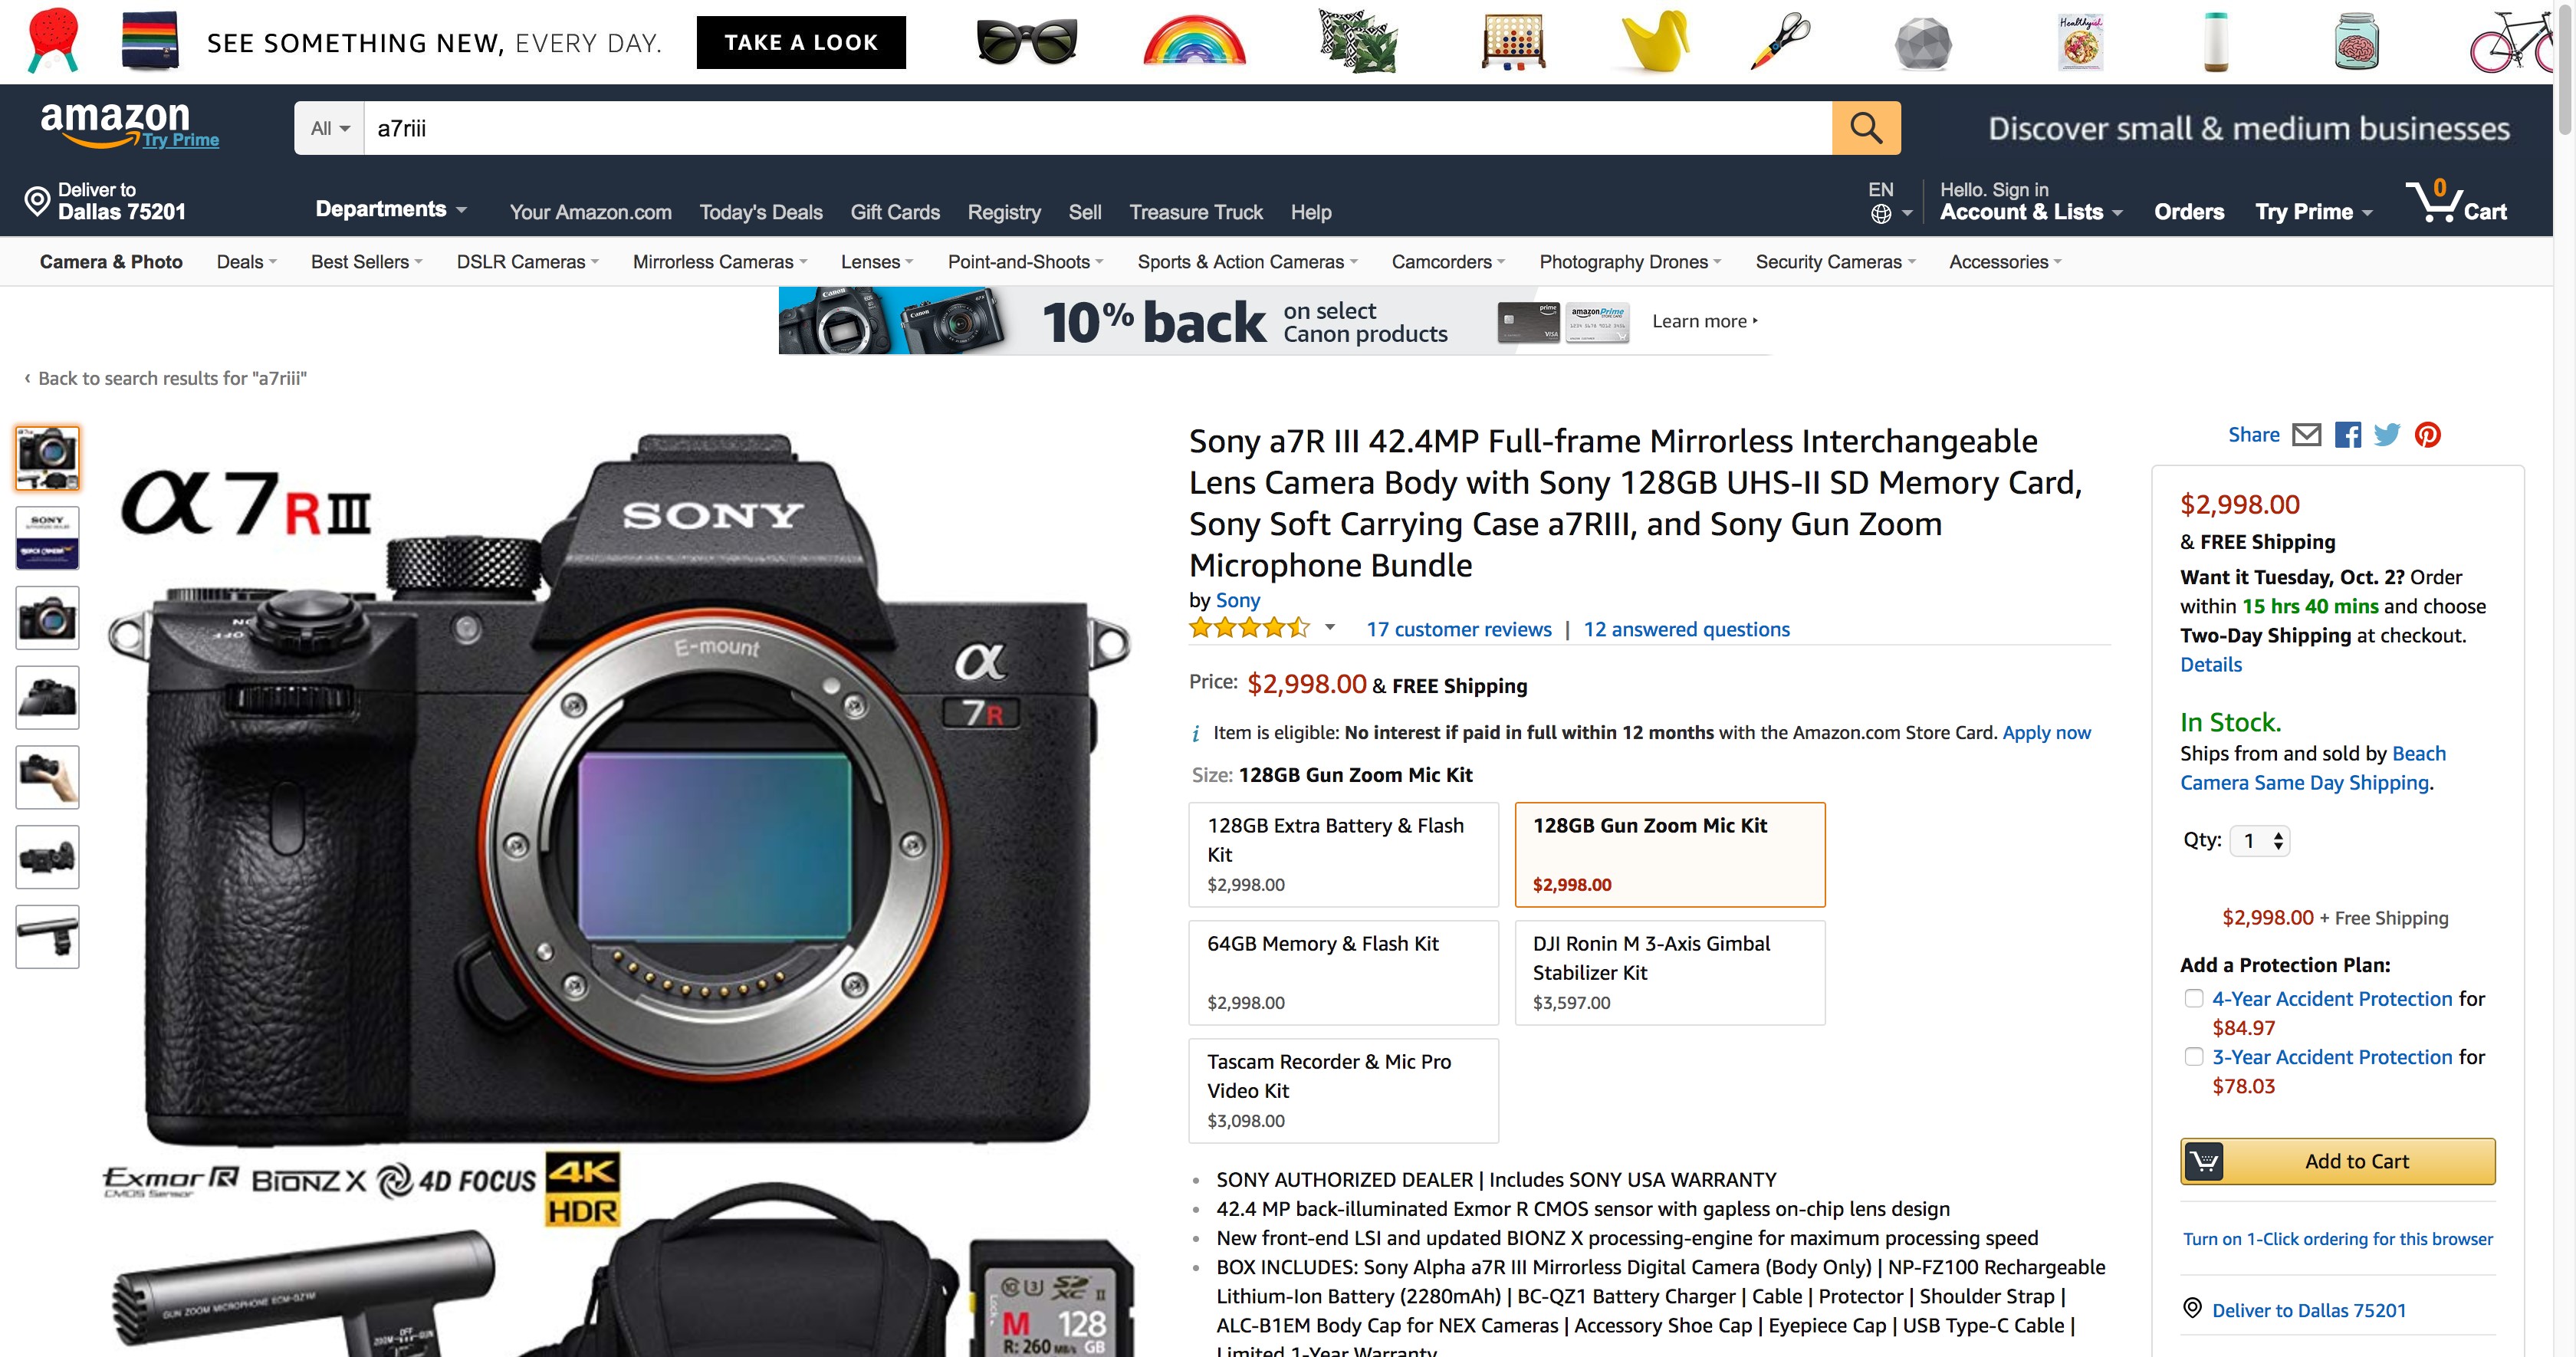Open Today's Deals in navigation bar
The height and width of the screenshot is (1357, 2576).
pos(761,212)
